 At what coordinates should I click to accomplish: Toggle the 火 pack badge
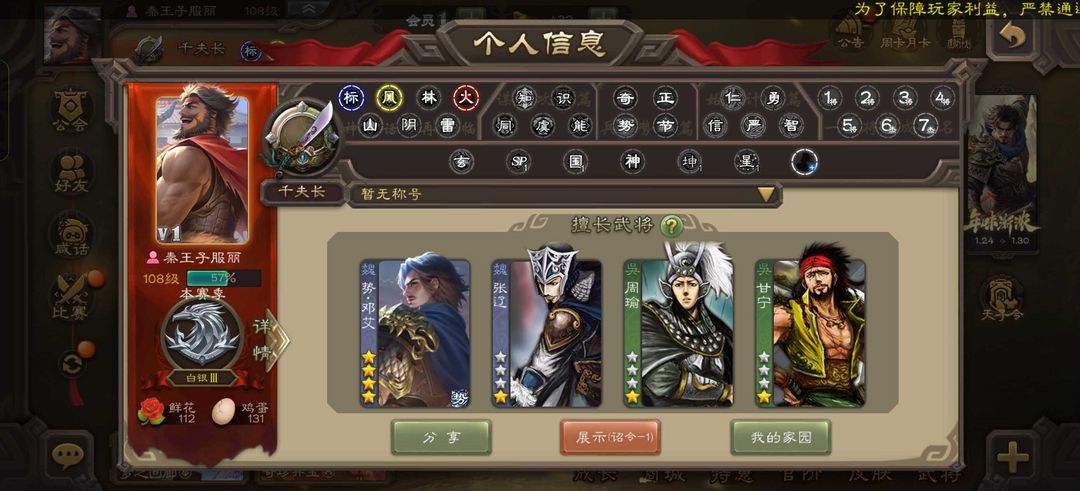[x=466, y=98]
